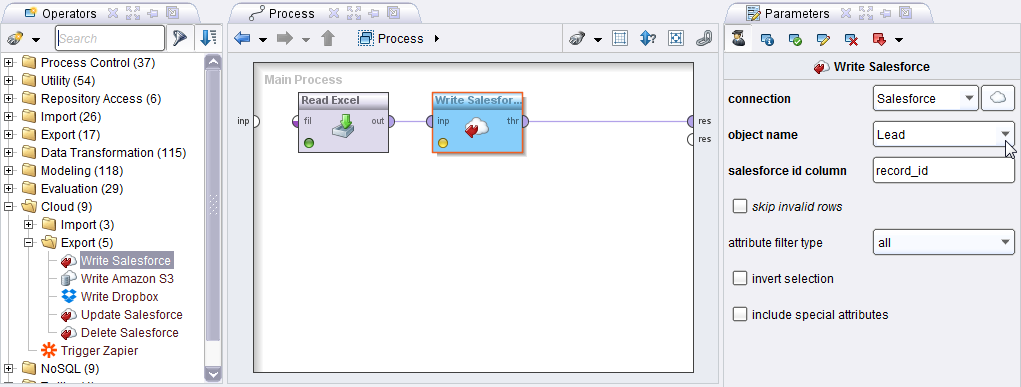Click the up arrow in Process toolbar
Viewport: 1021px width, 387px height.
328,38
